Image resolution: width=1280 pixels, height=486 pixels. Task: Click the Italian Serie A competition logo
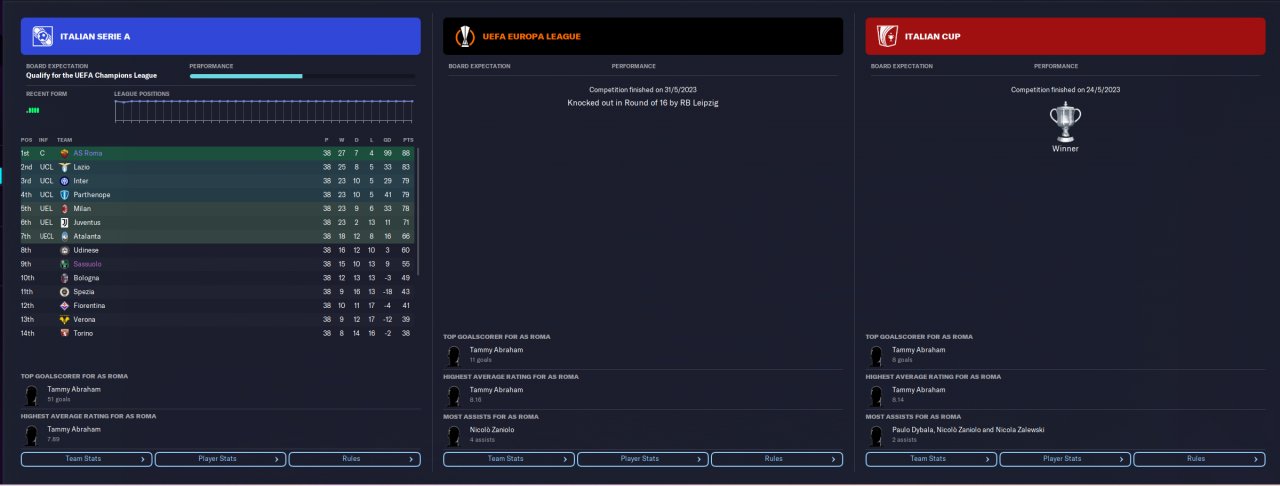tap(43, 36)
